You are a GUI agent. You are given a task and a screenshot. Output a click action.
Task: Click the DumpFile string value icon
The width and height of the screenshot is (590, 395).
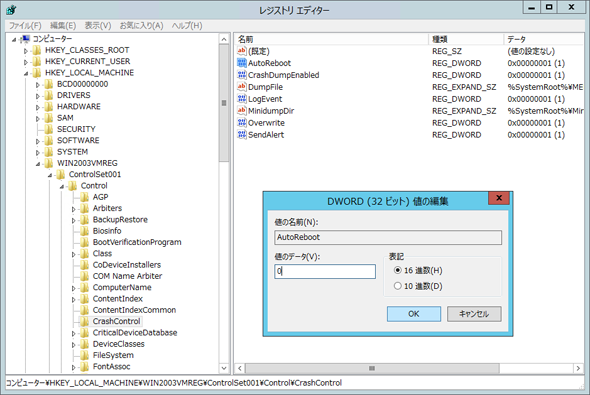tap(242, 87)
